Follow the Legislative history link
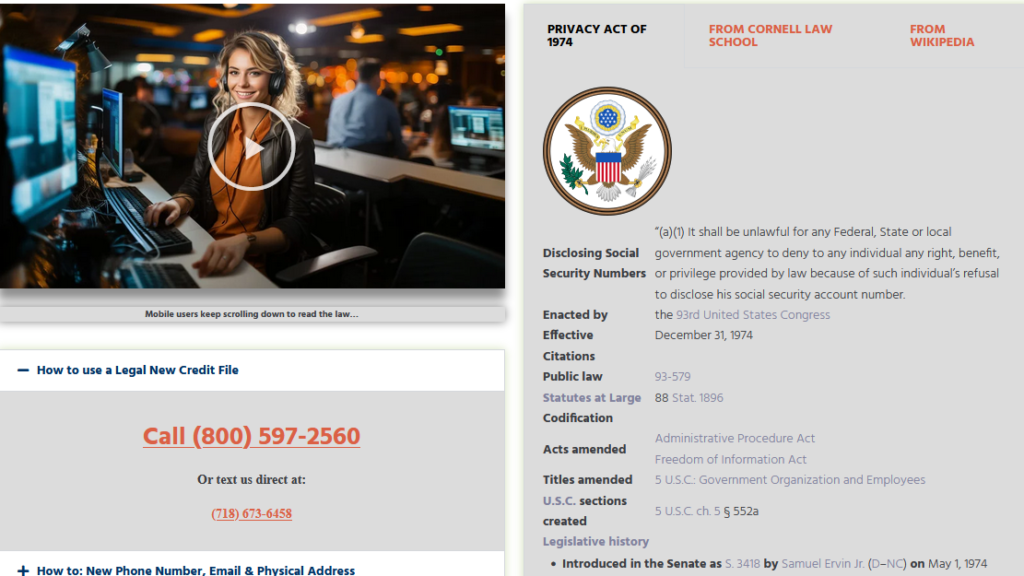1024x576 pixels. [596, 541]
